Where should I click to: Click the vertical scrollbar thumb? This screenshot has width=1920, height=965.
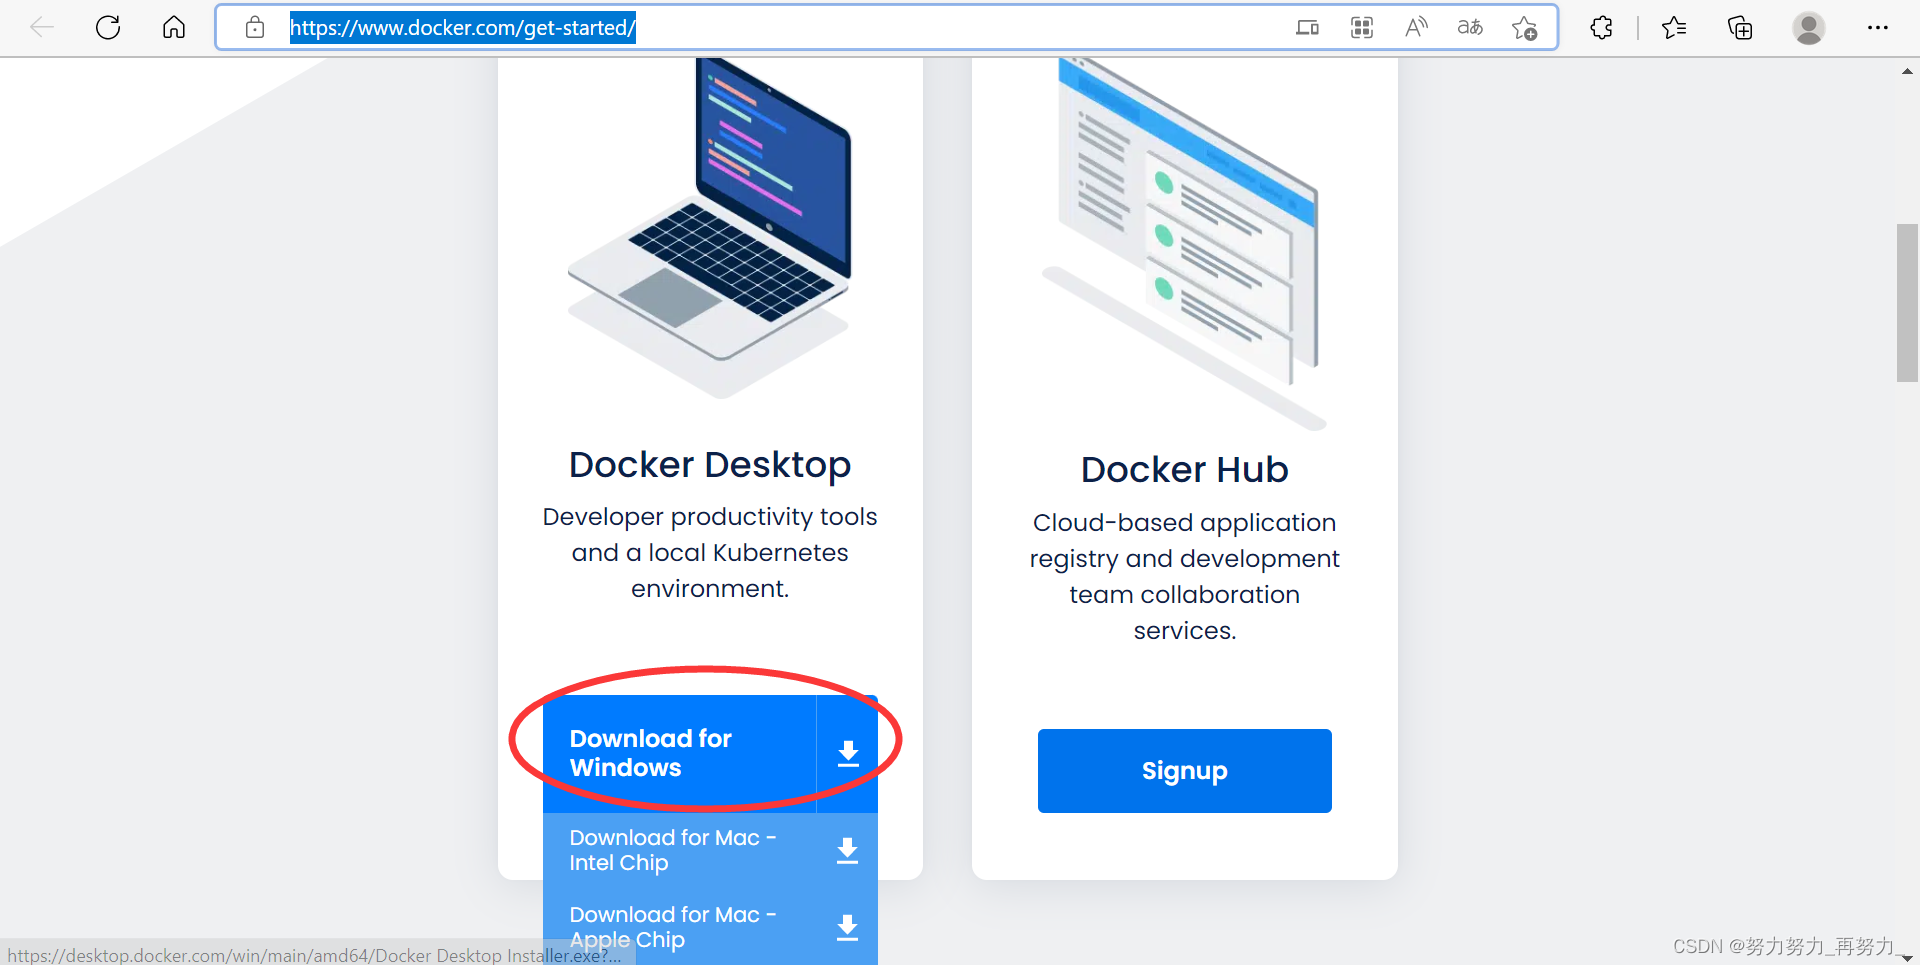[1907, 303]
